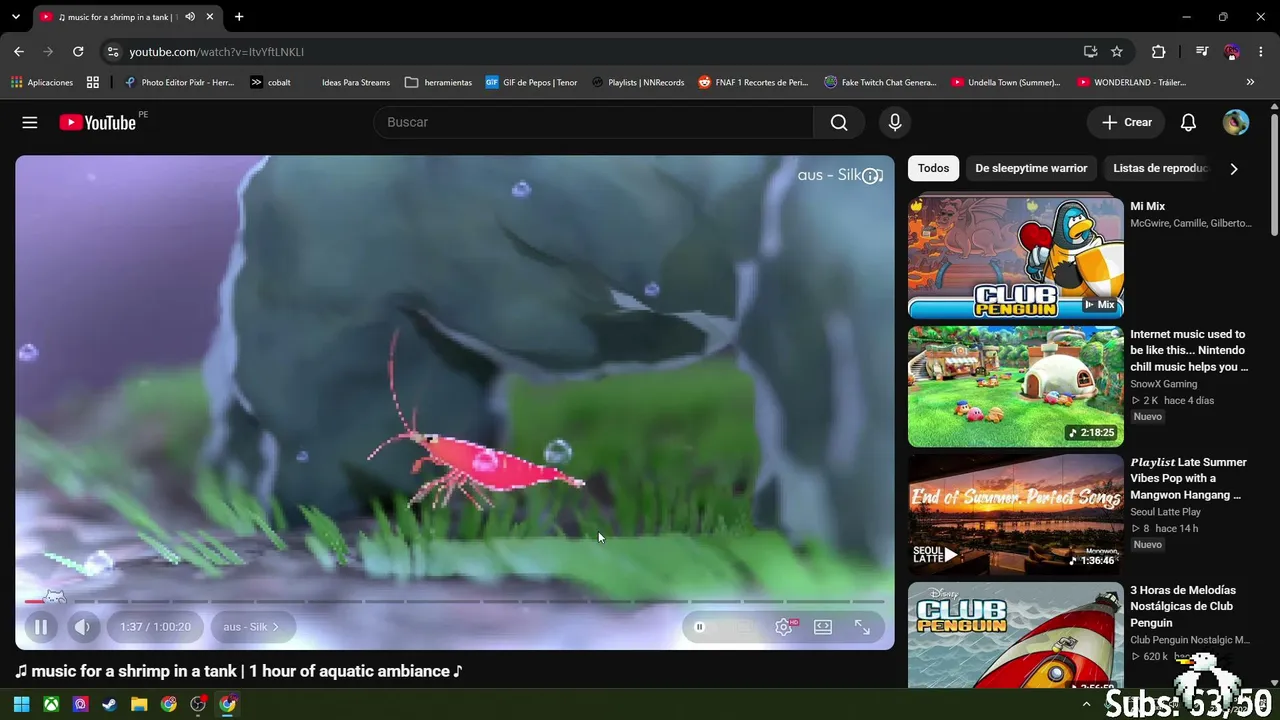This screenshot has height=720, width=1280.
Task: Close the 'music for a shrimp in a tank' tab
Action: tap(211, 17)
